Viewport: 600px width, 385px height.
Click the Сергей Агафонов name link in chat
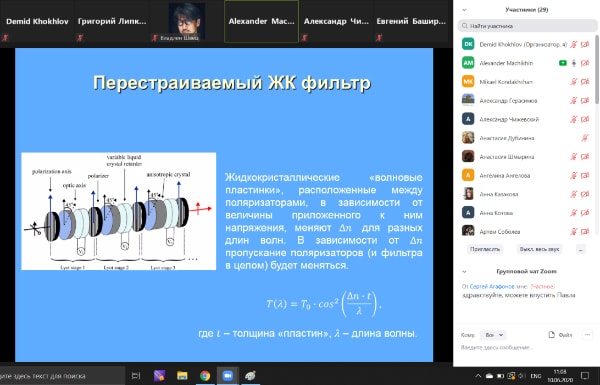pyautogui.click(x=492, y=286)
